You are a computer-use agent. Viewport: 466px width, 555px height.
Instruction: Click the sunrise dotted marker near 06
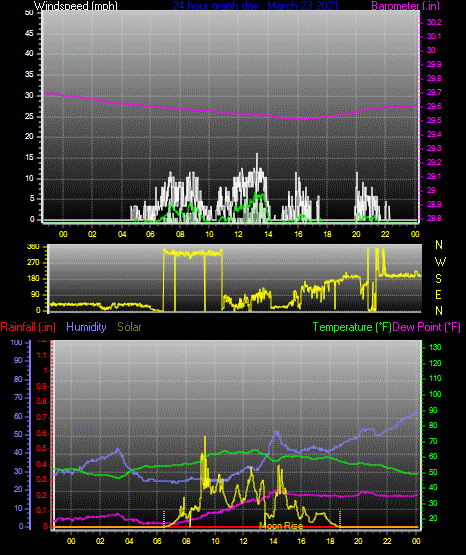coord(164,519)
